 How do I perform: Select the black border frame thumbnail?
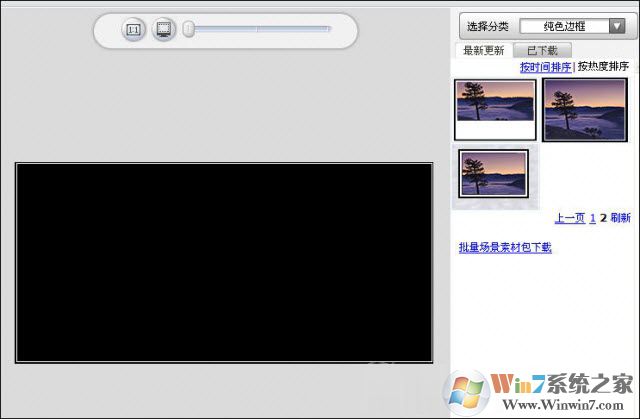pyautogui.click(x=584, y=110)
